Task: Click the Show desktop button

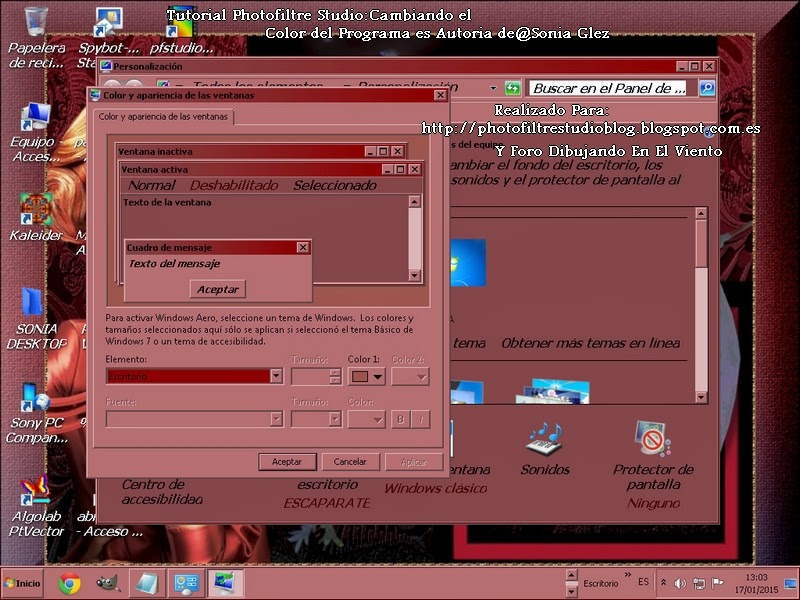Action: (791, 583)
